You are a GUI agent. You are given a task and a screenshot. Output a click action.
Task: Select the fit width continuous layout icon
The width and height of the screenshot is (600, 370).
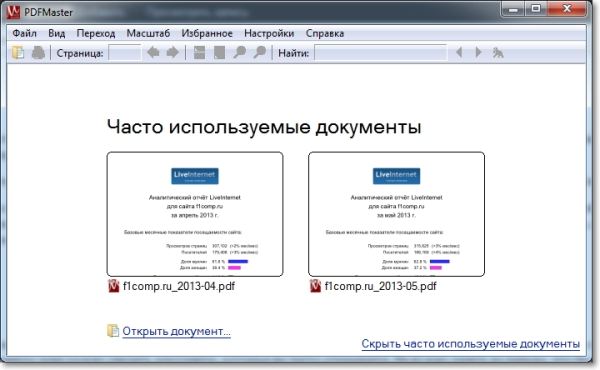199,52
